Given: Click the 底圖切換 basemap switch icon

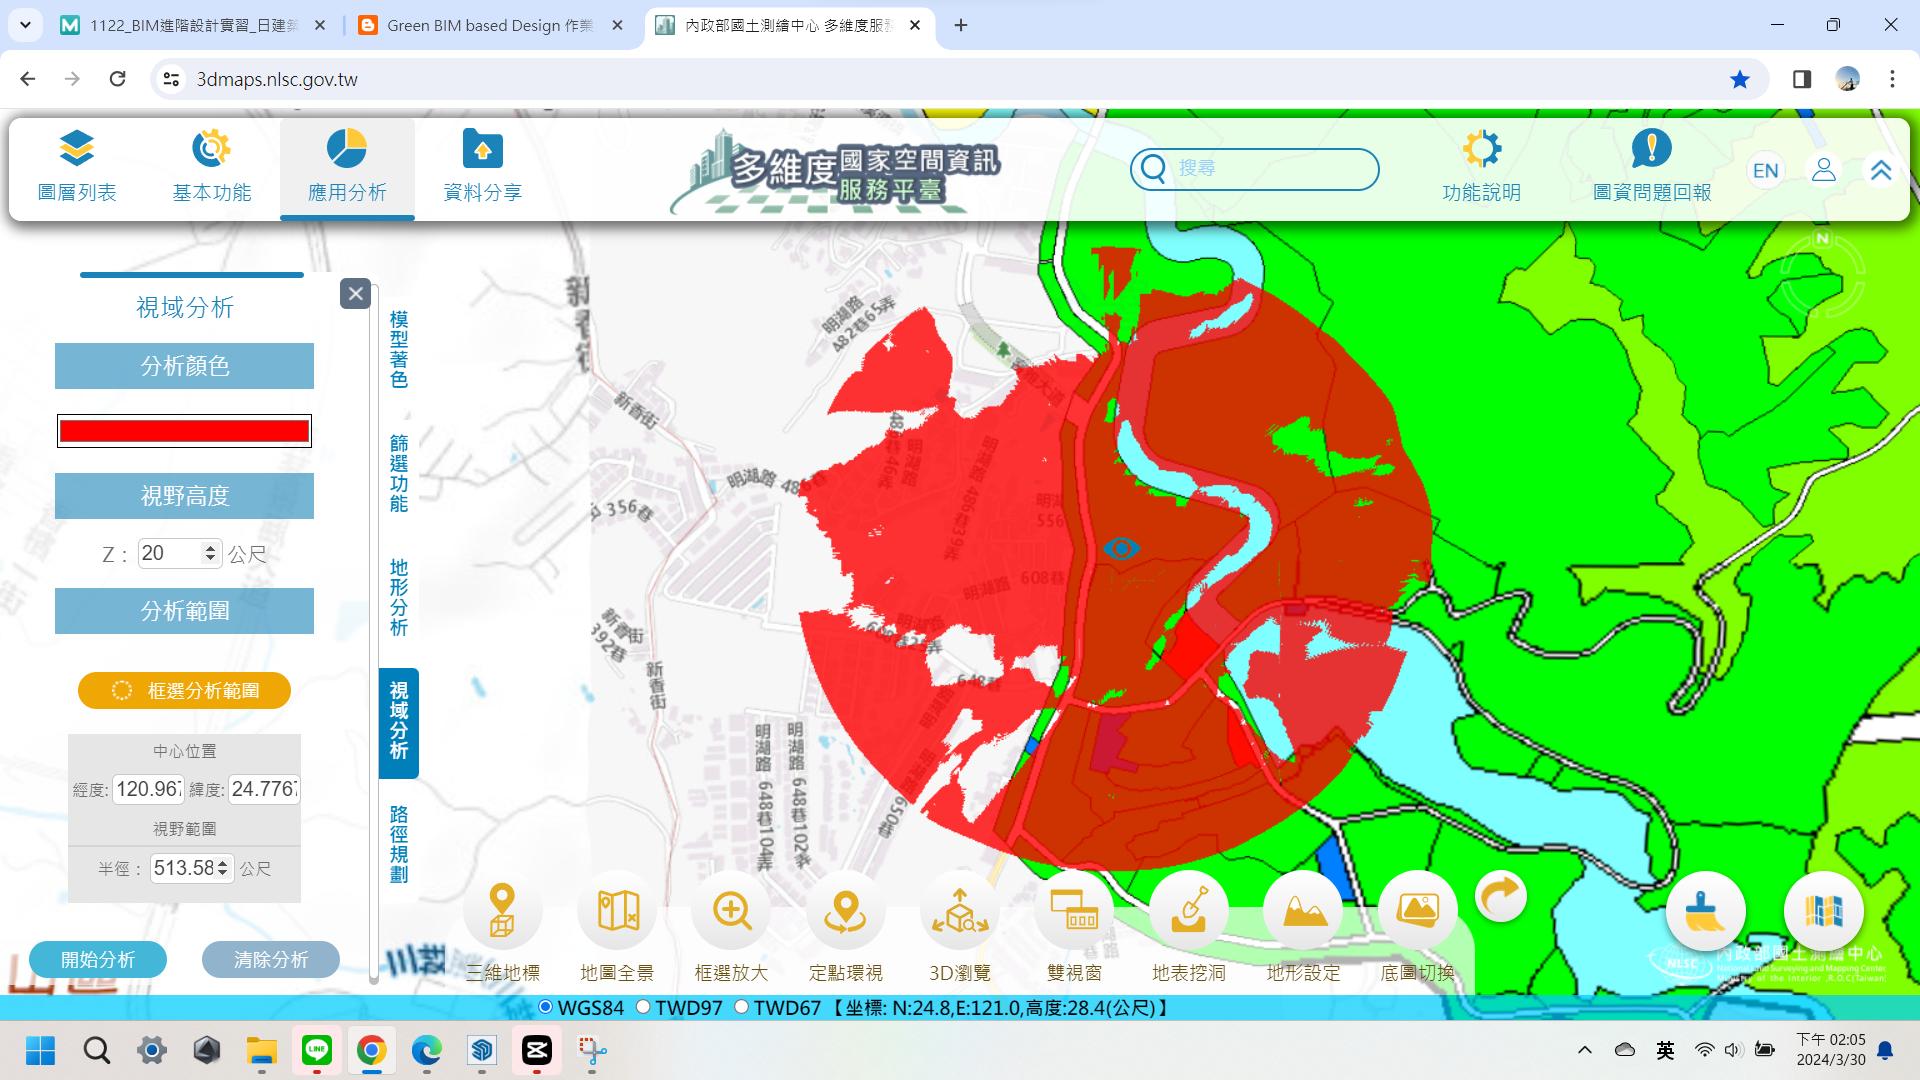Looking at the screenshot, I should [x=1417, y=911].
